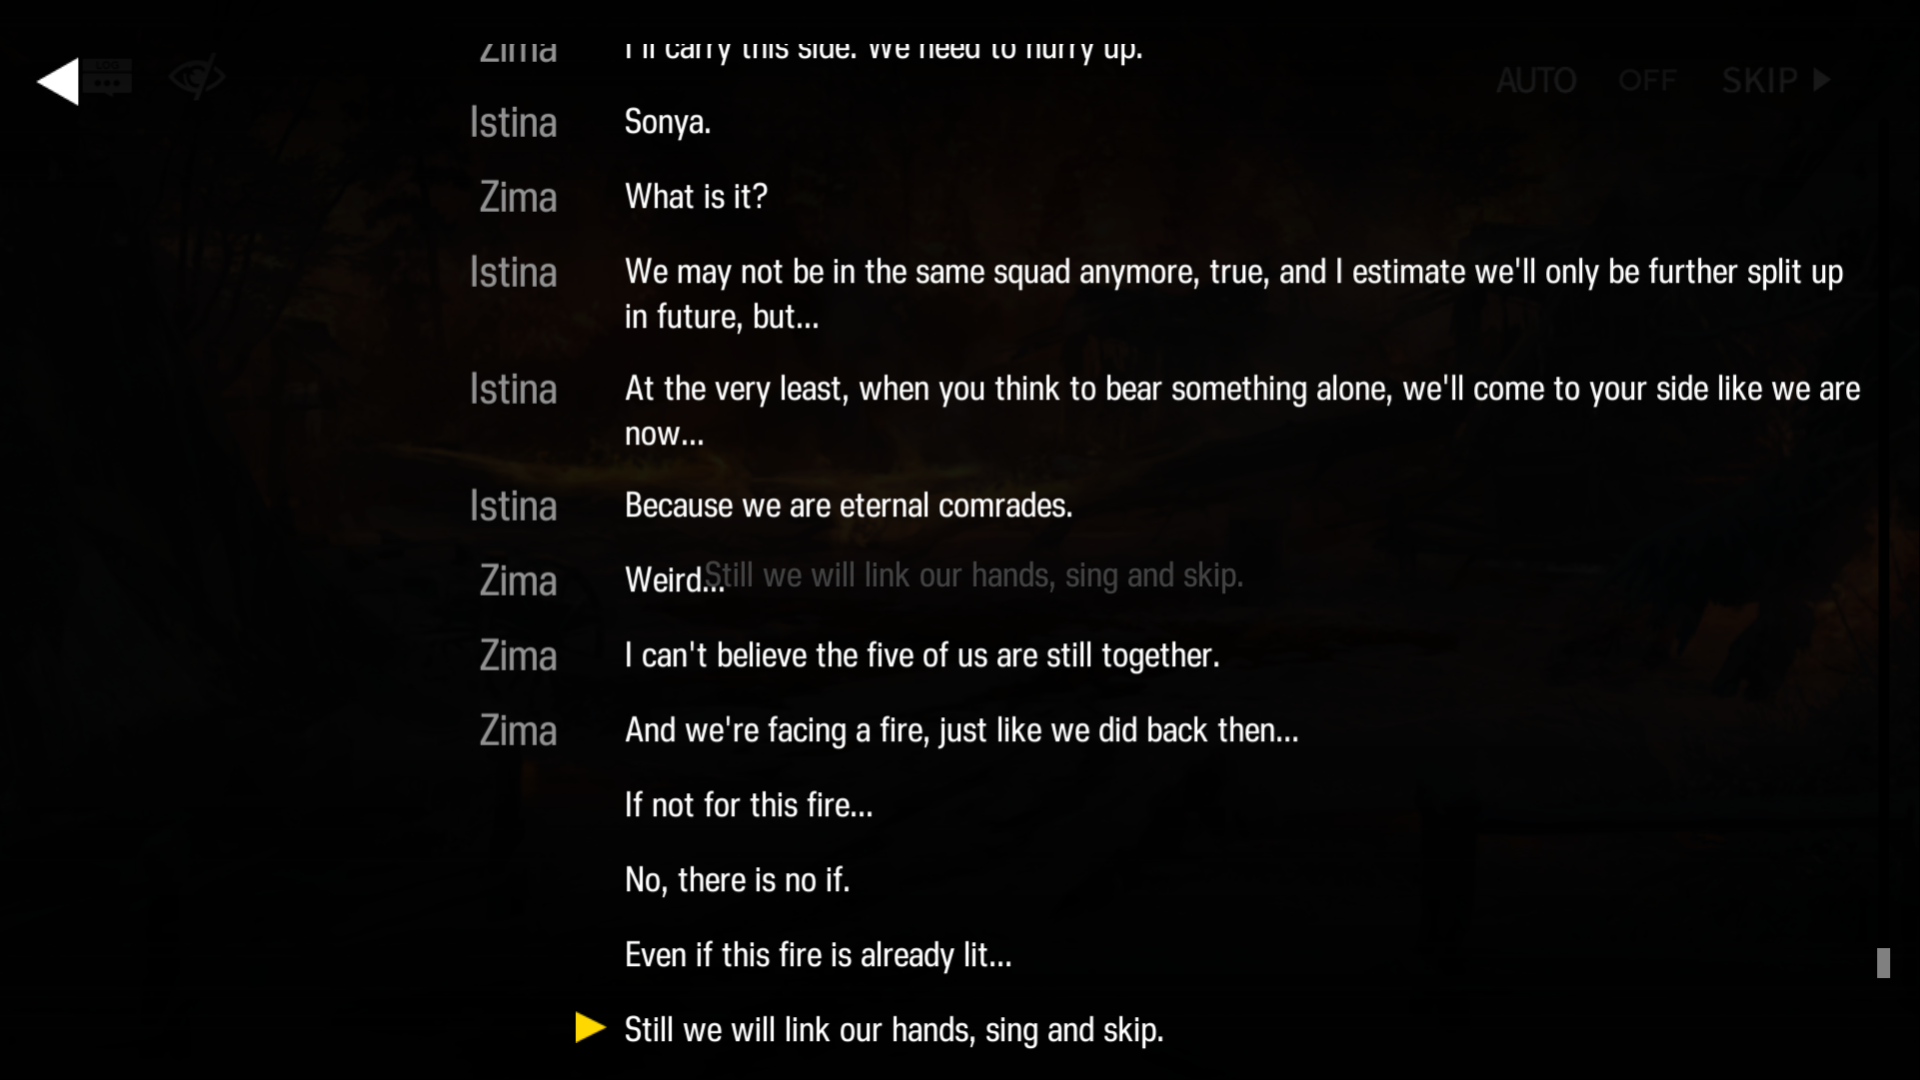The width and height of the screenshot is (1920, 1080).
Task: Click the log scrollbar handle
Action: point(1883,963)
